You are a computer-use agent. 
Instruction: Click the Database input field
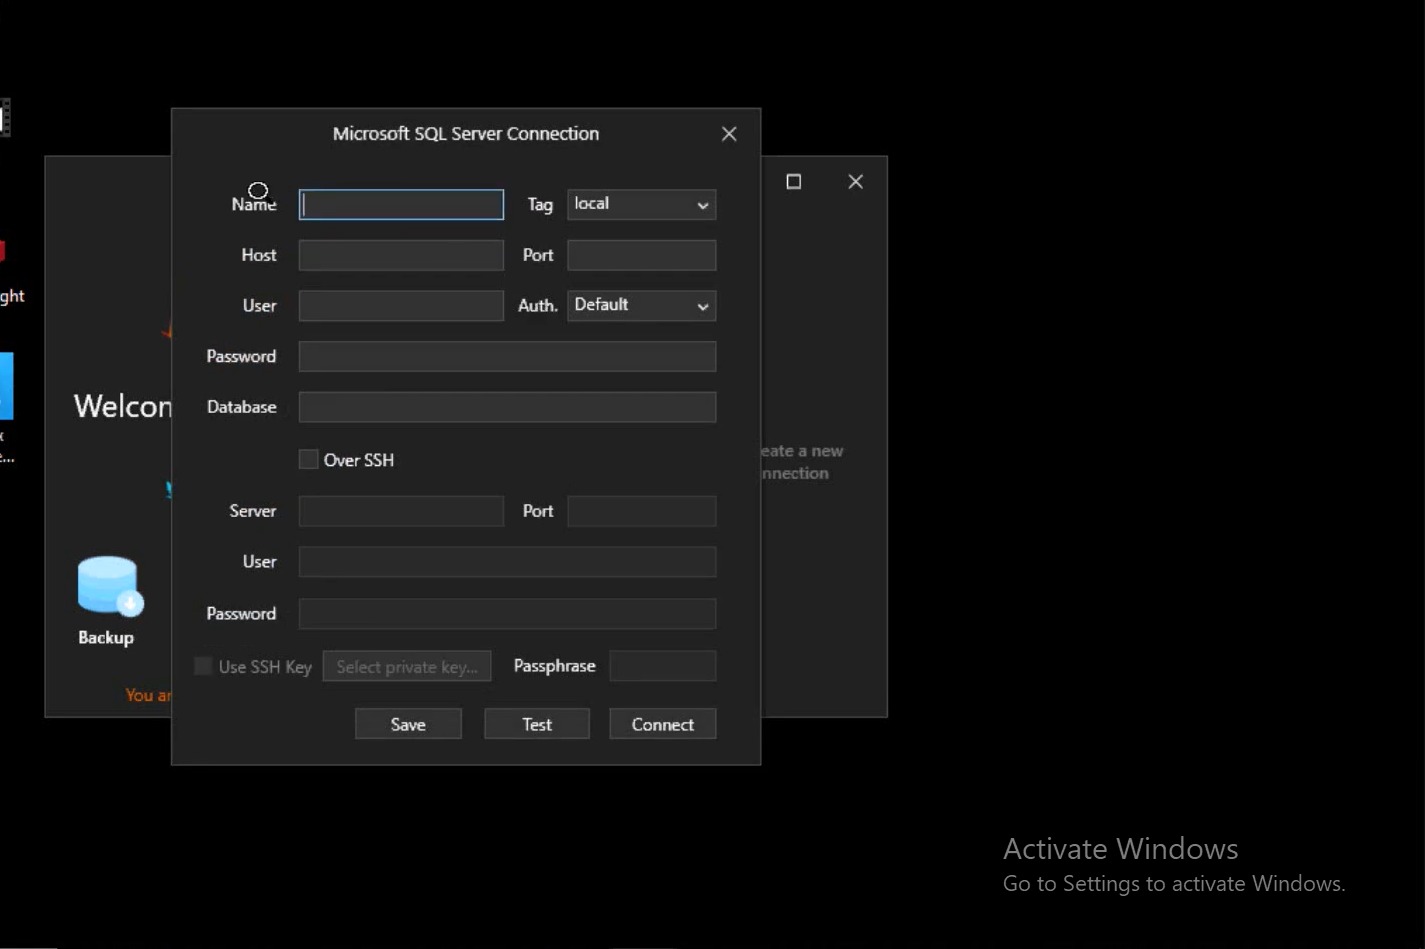(507, 407)
